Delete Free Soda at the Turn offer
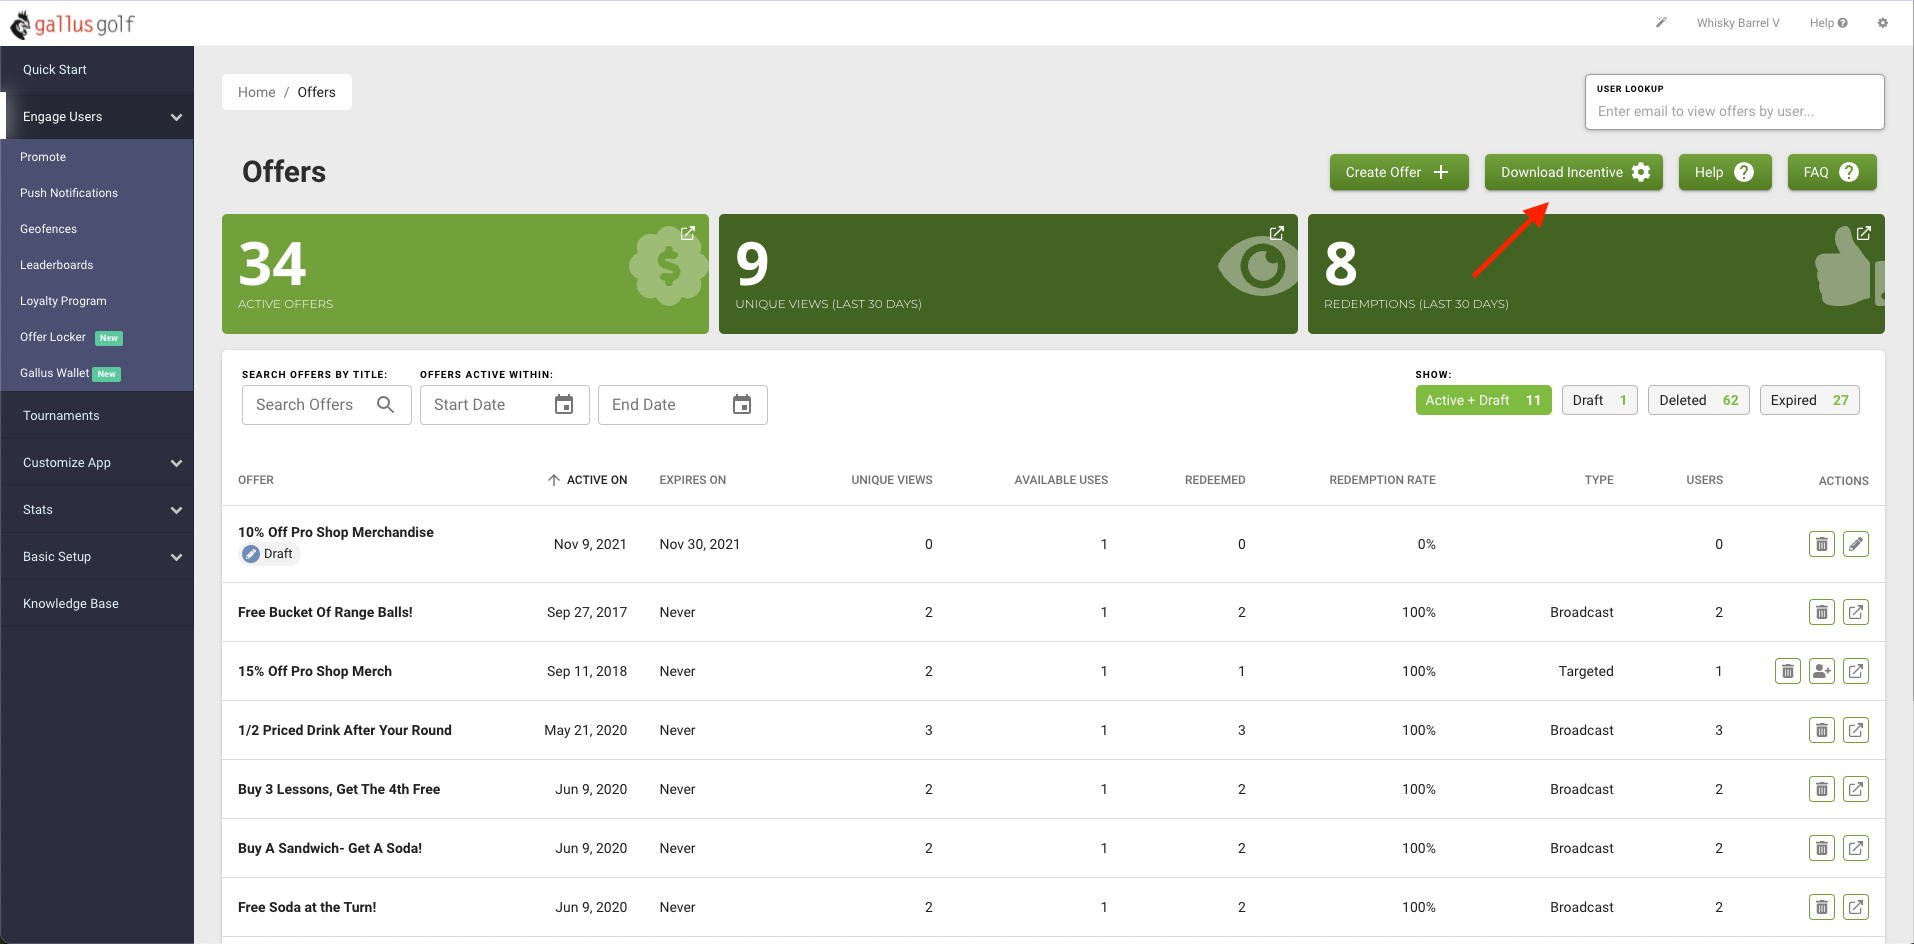Screen dimensions: 1914x944 pos(1822,907)
